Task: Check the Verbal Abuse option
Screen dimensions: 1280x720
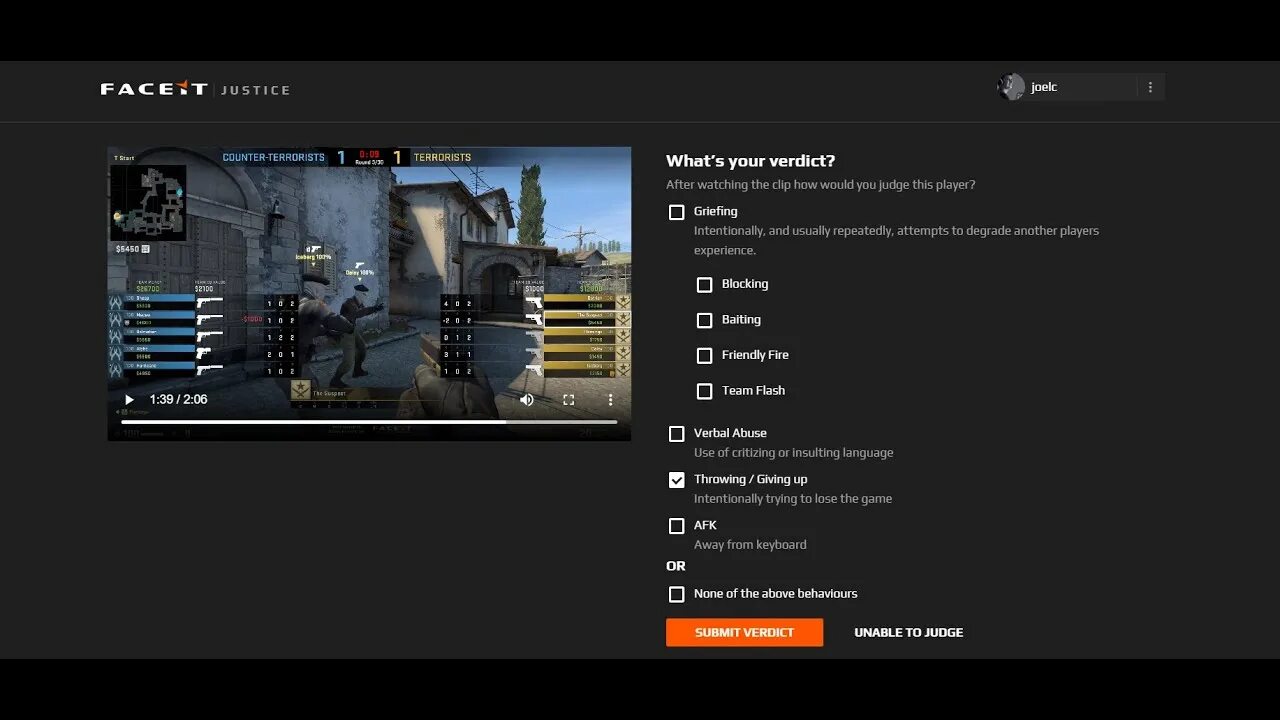Action: (x=677, y=433)
